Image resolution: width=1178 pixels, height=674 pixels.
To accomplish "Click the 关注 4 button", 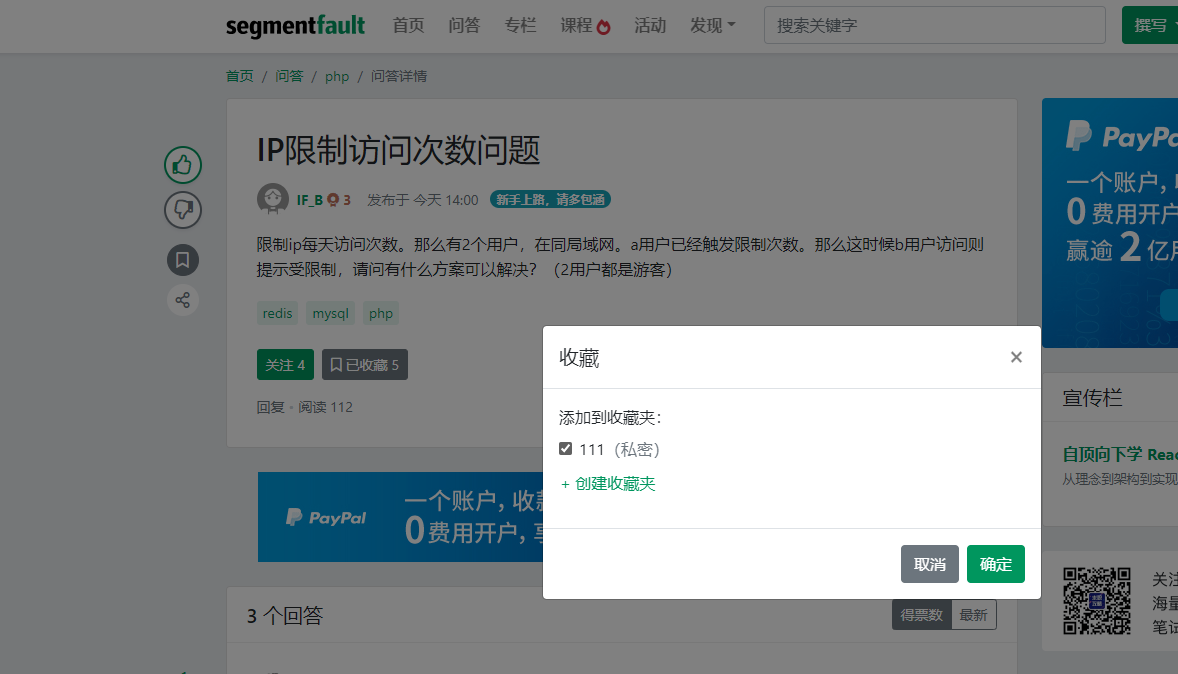I will pyautogui.click(x=285, y=364).
